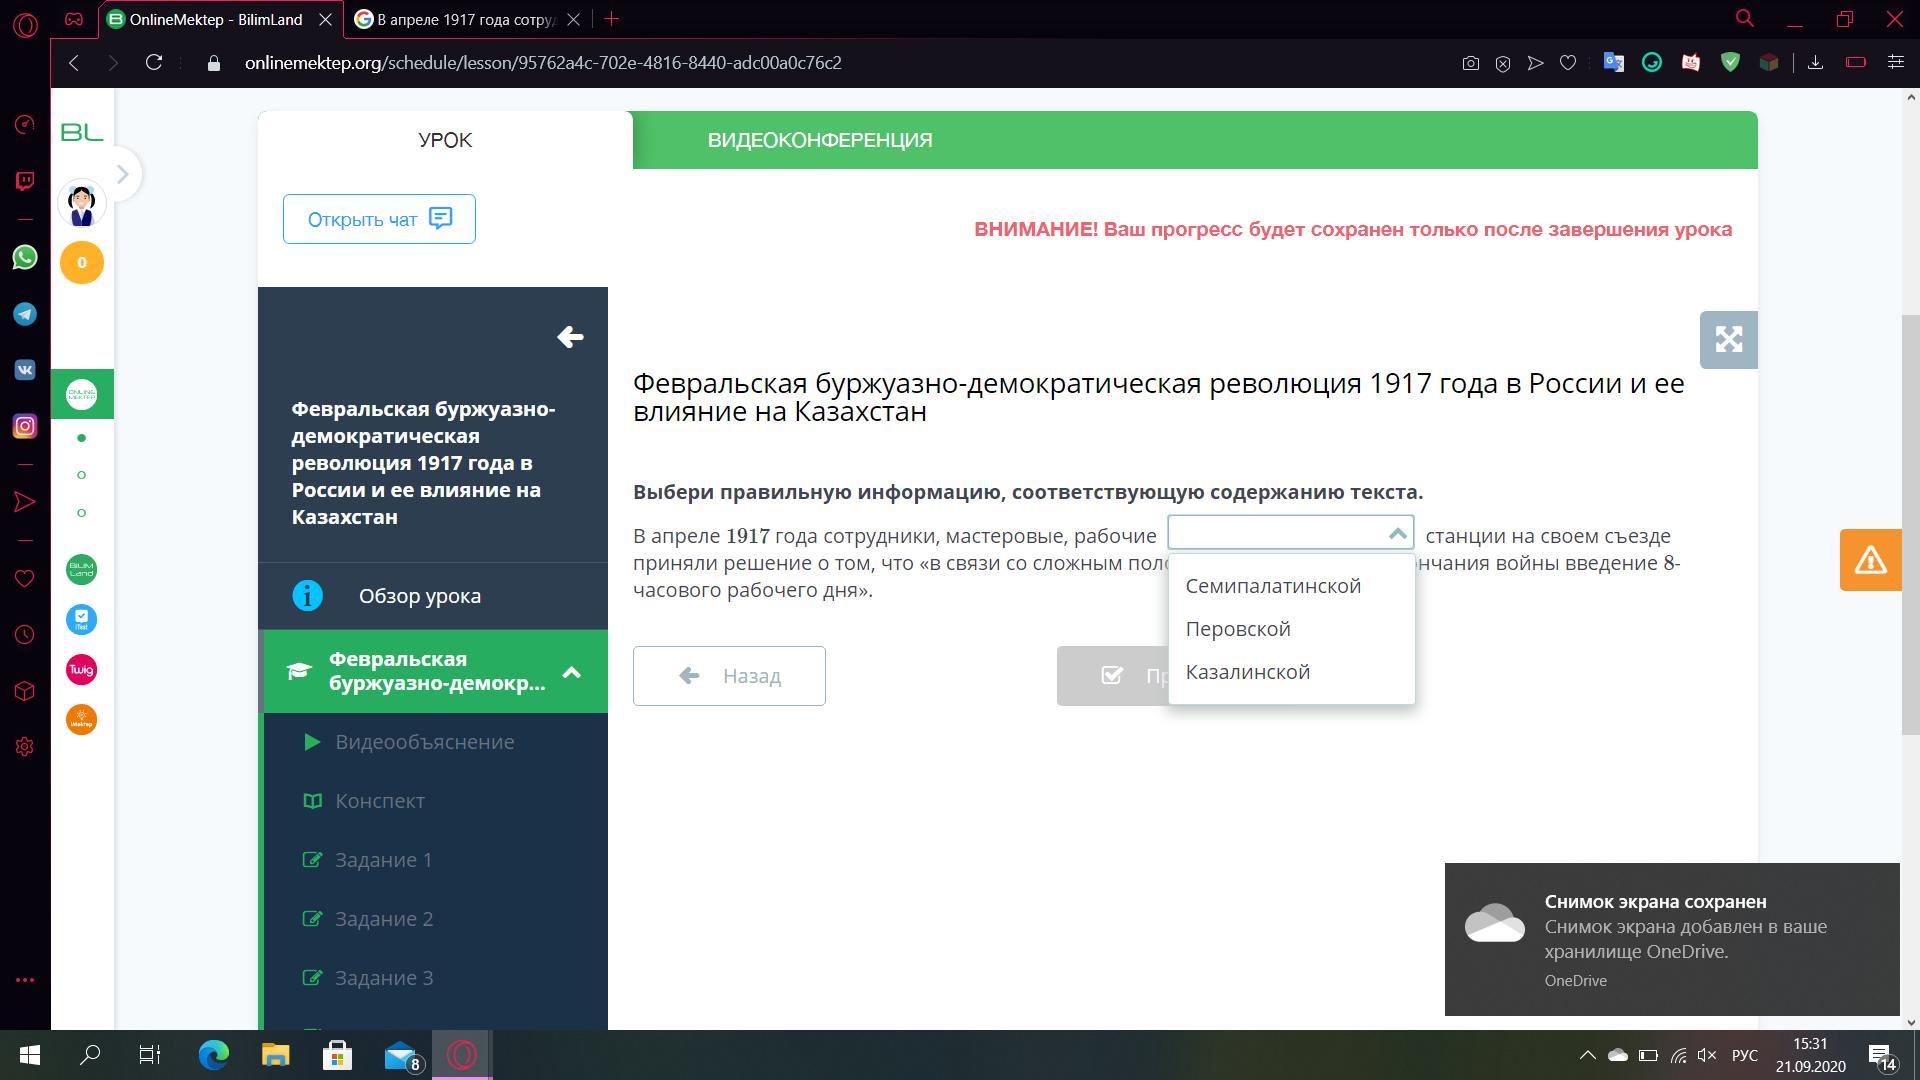Image resolution: width=1920 pixels, height=1080 pixels.
Task: Open Задание 2 in lesson list
Action: coord(384,919)
